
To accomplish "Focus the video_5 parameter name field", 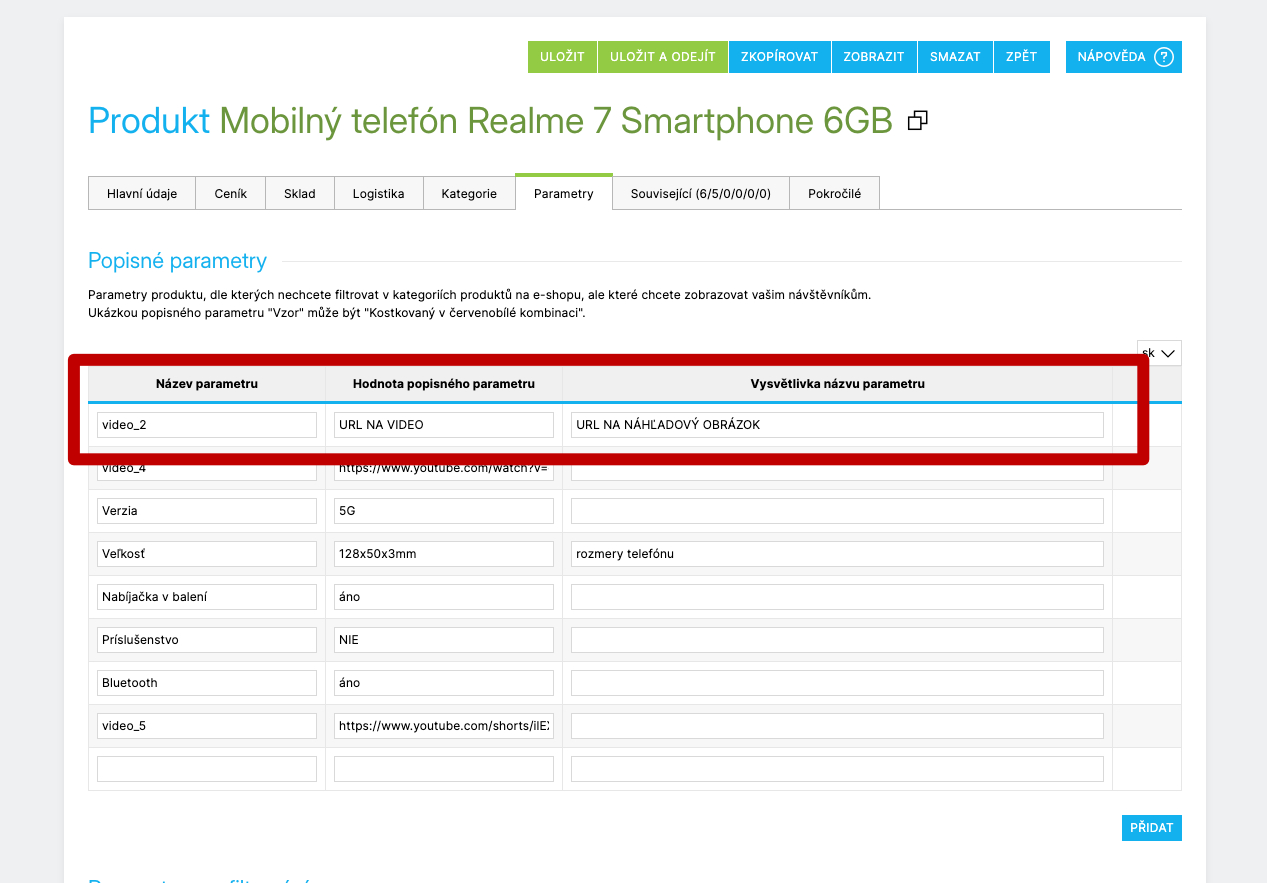I will (207, 726).
